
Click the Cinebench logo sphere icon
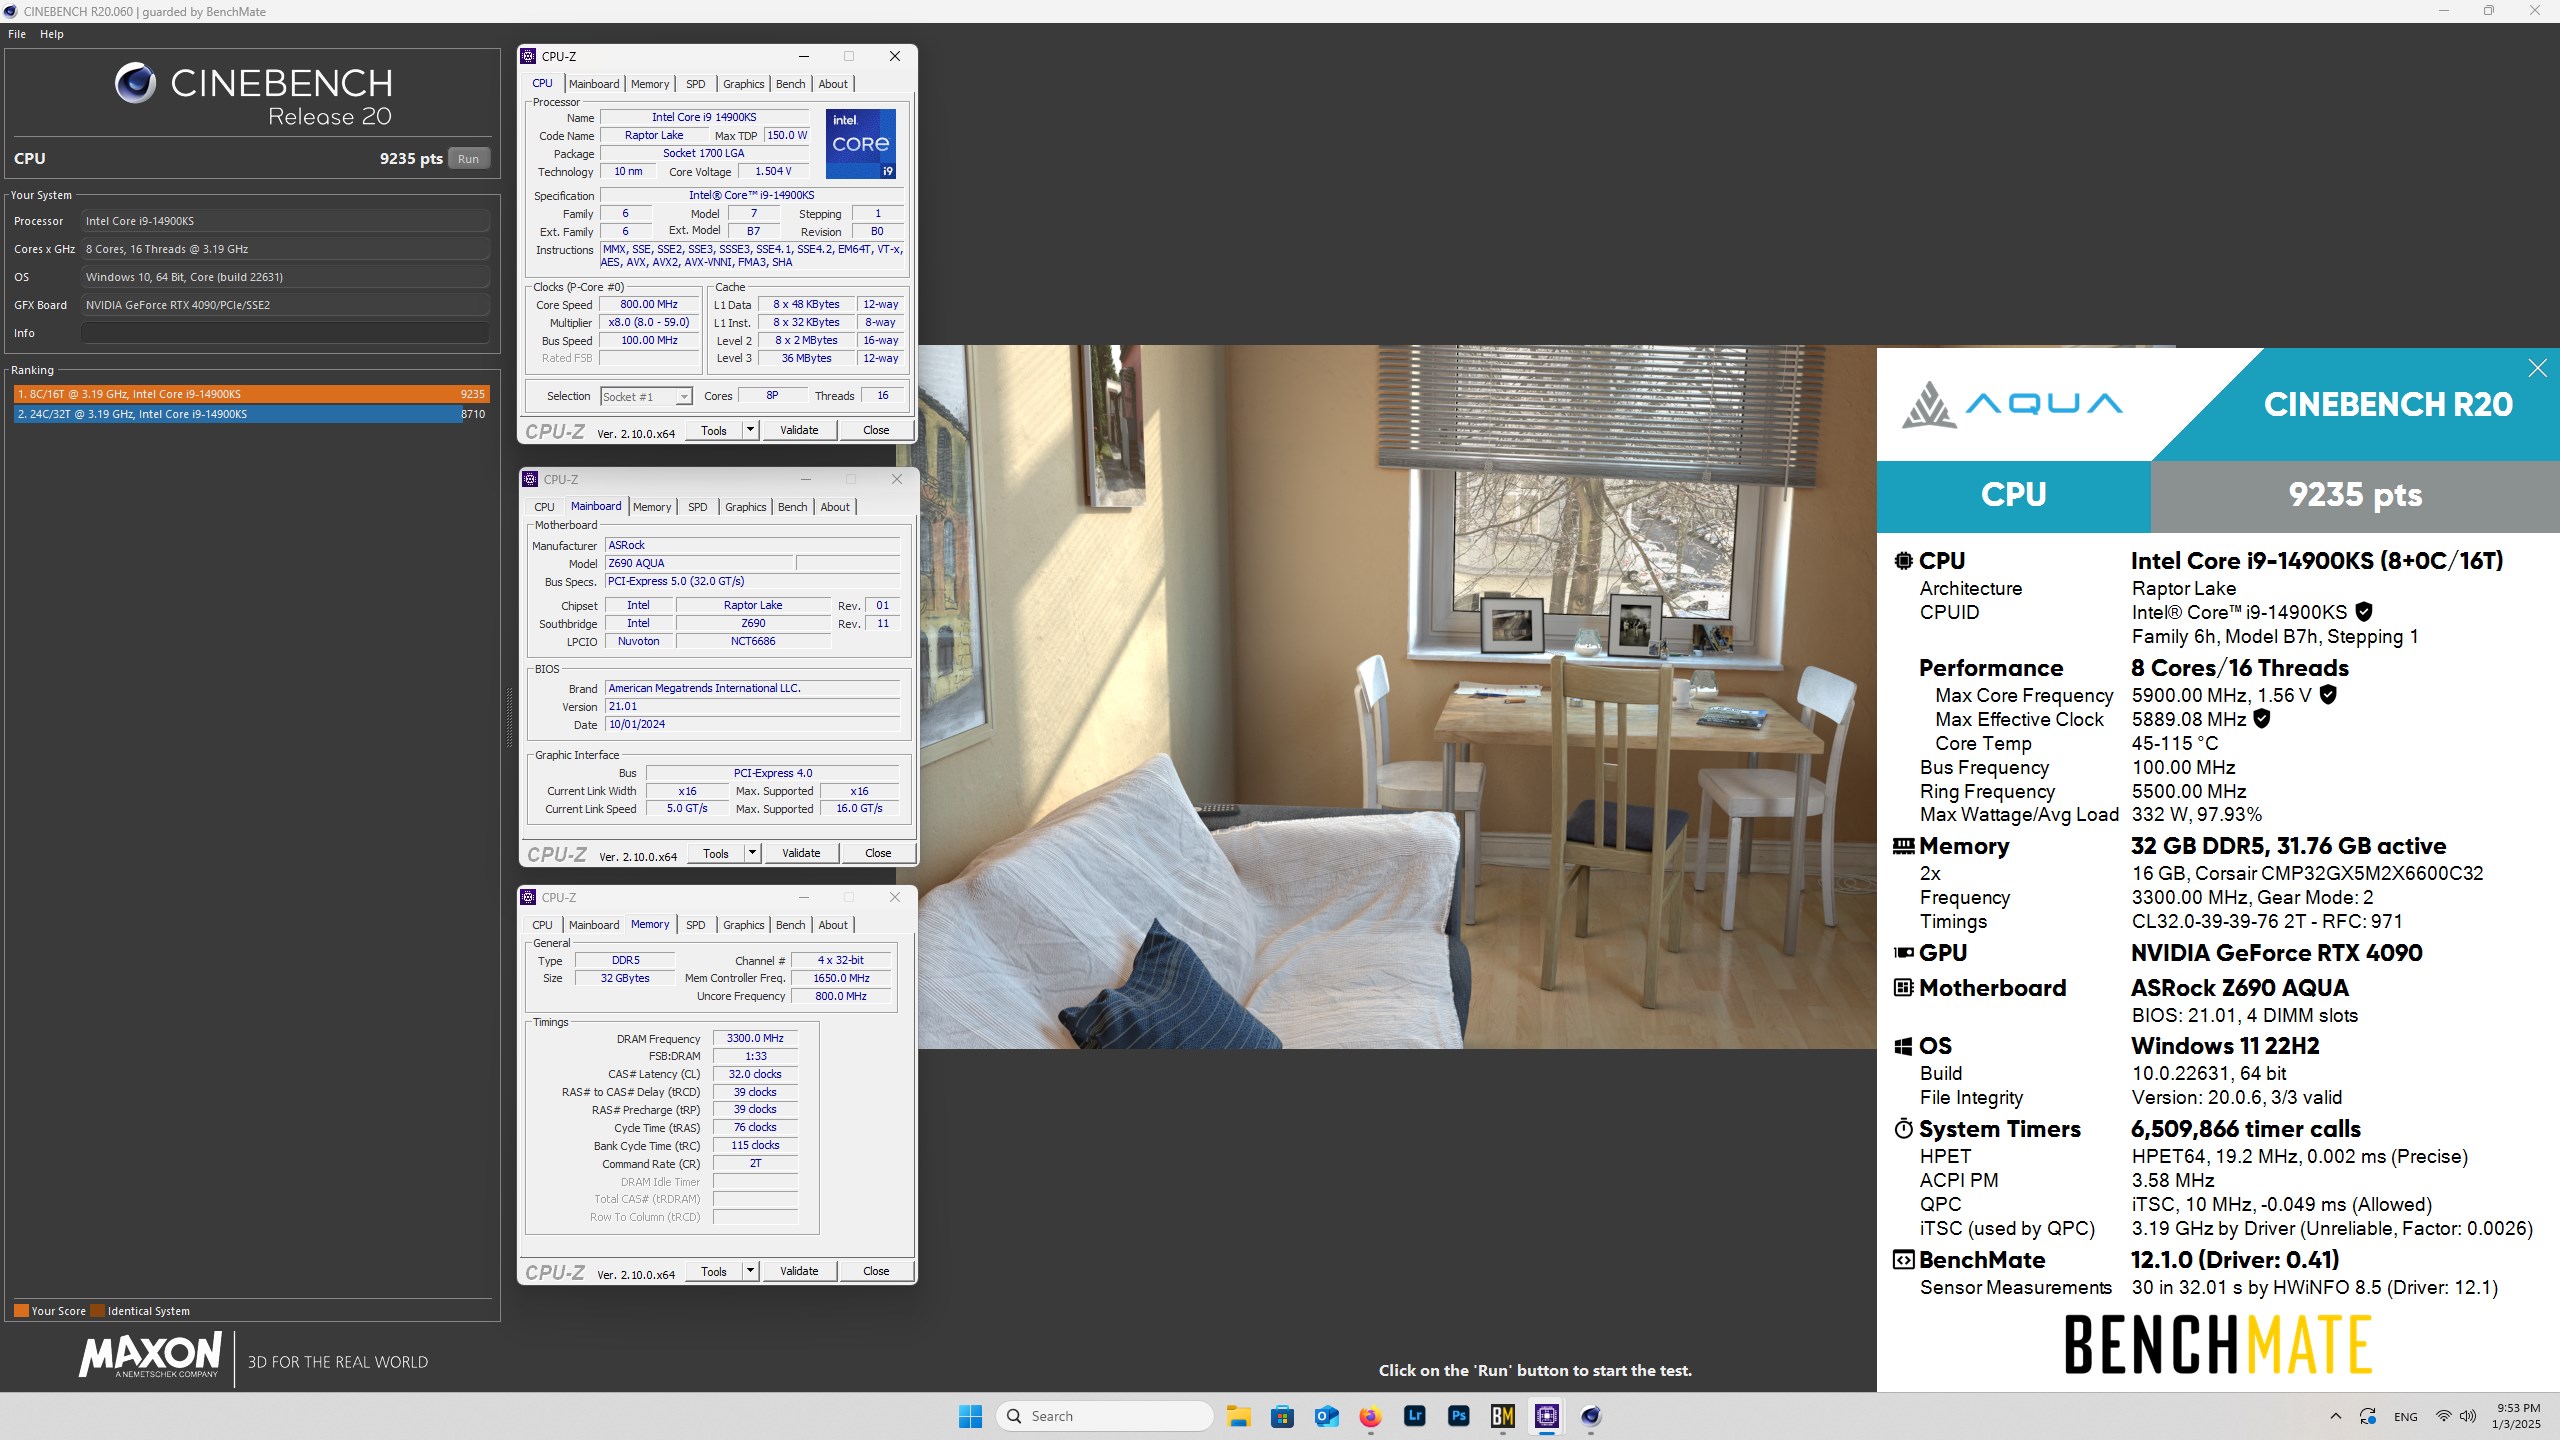135,83
